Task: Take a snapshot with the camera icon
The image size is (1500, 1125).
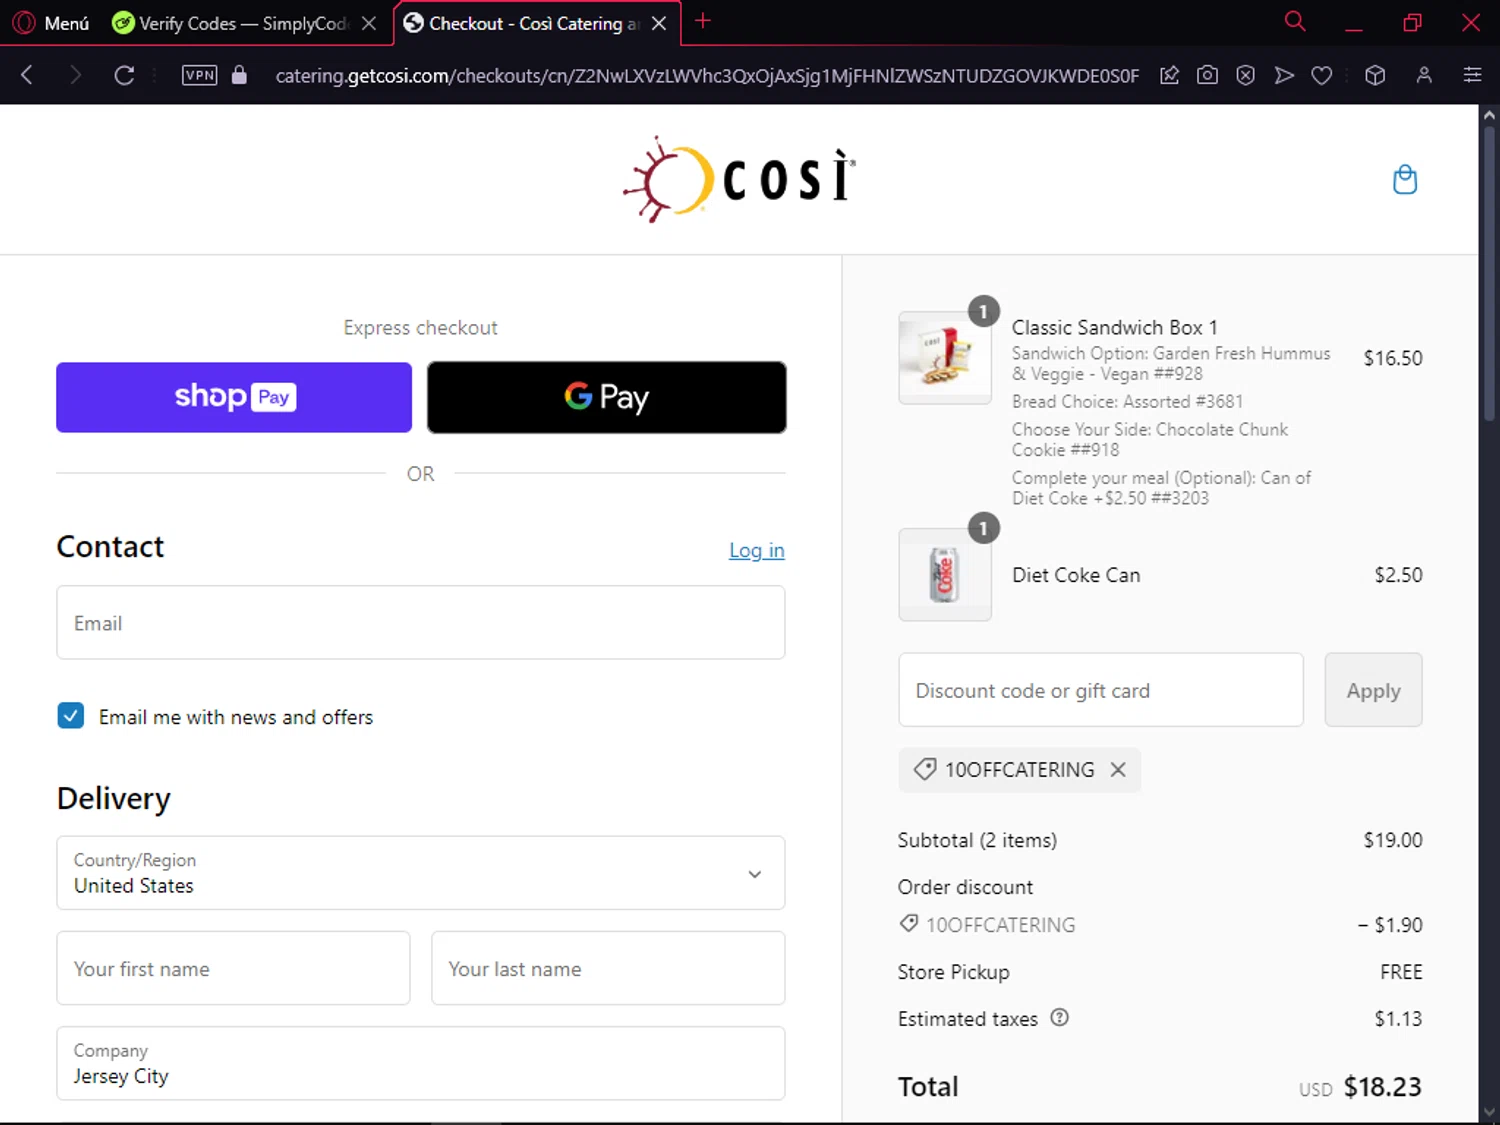Action: coord(1207,75)
